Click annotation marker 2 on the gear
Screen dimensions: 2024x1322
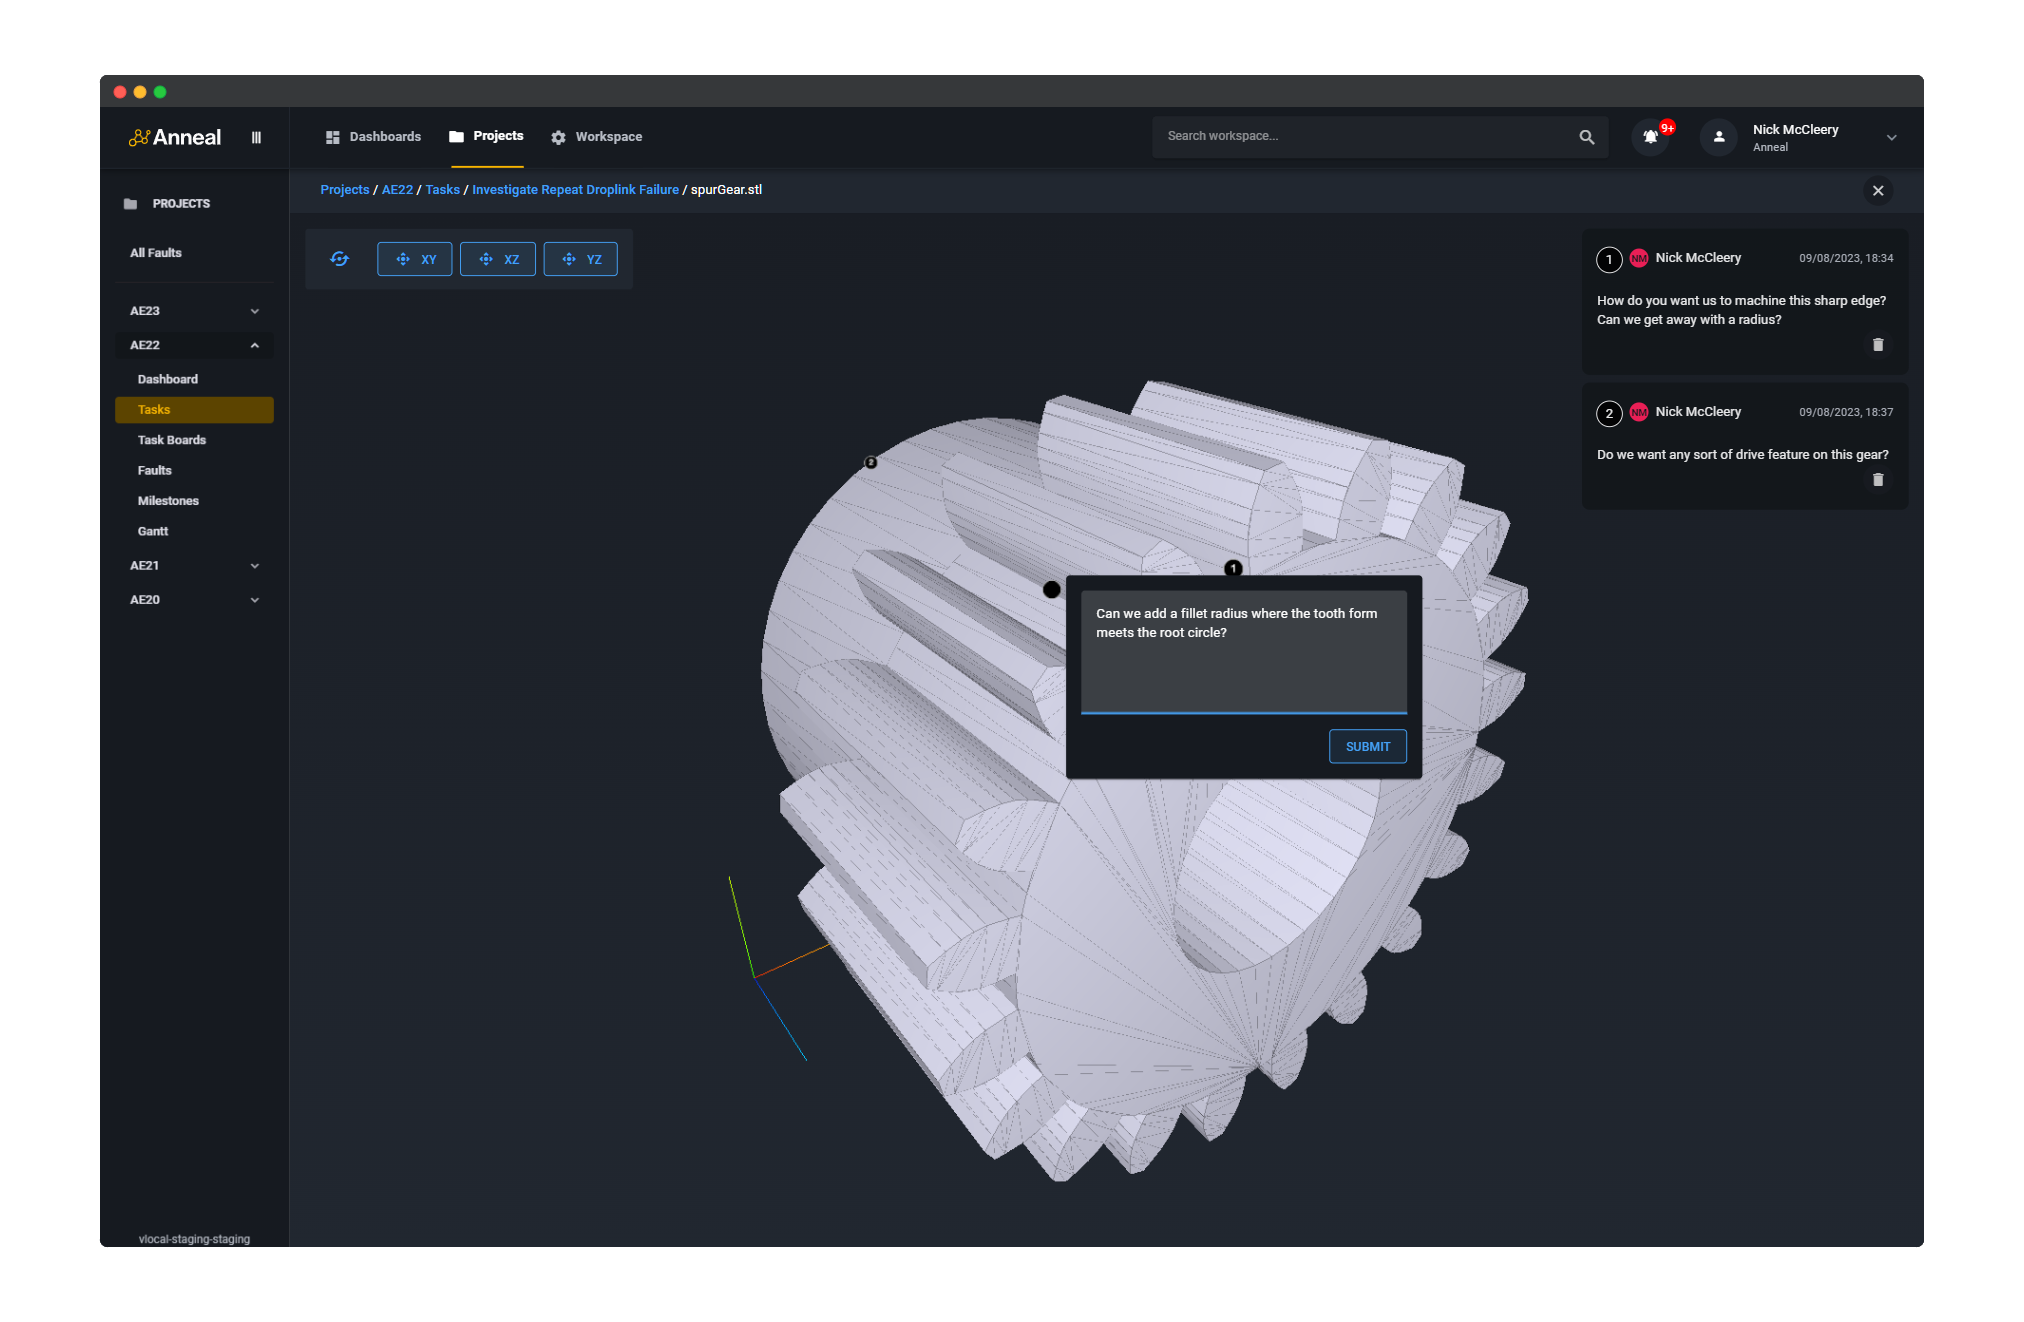click(x=869, y=461)
